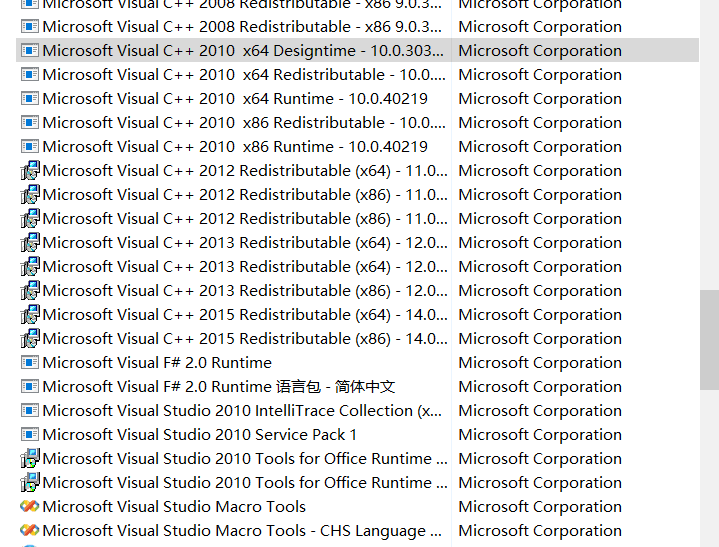Select Microsoft Visual C++ 2010 x86 Redistributable

[x=244, y=122]
